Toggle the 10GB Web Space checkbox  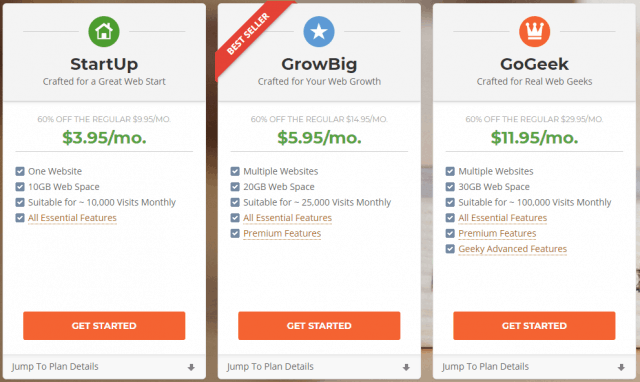pyautogui.click(x=20, y=187)
